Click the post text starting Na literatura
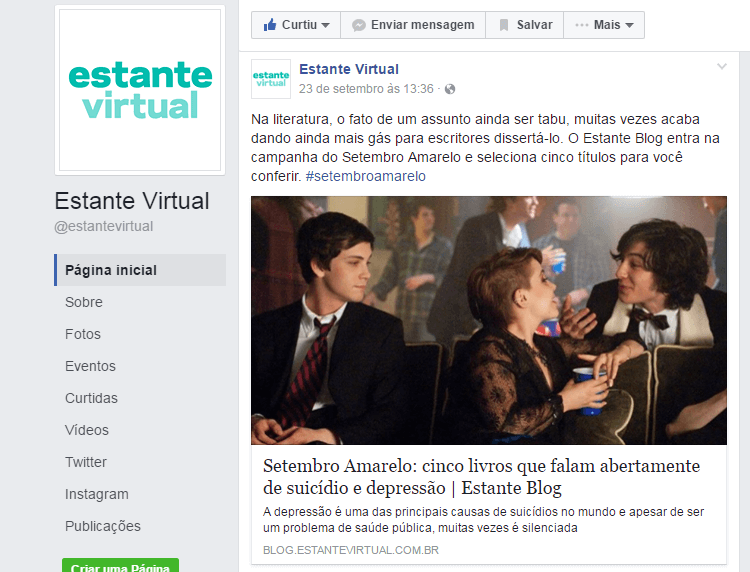 (485, 148)
